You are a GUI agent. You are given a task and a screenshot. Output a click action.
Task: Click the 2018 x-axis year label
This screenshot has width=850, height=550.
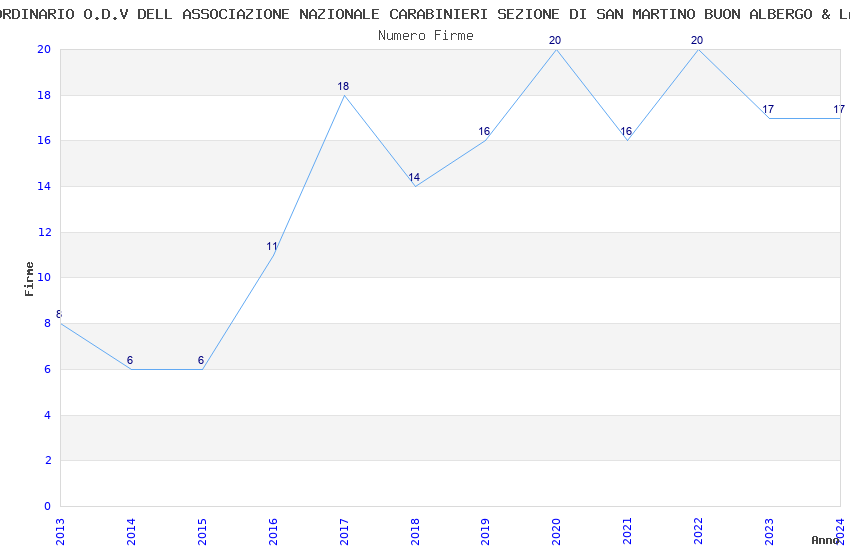[415, 531]
